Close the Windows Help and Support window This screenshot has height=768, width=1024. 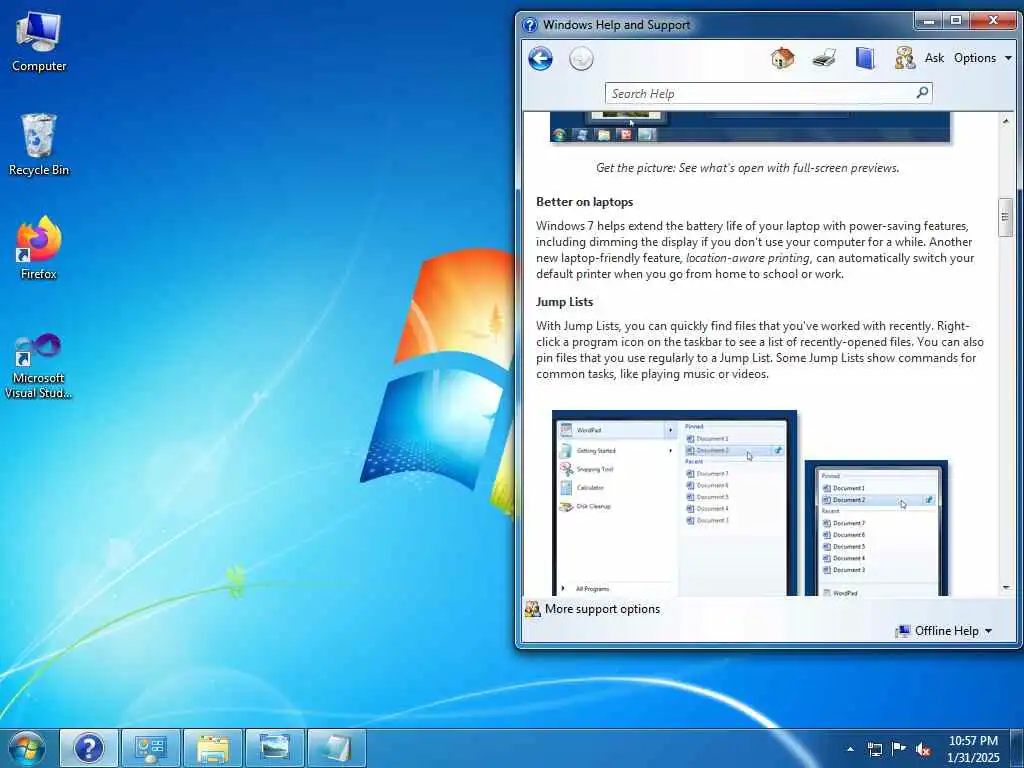(993, 21)
